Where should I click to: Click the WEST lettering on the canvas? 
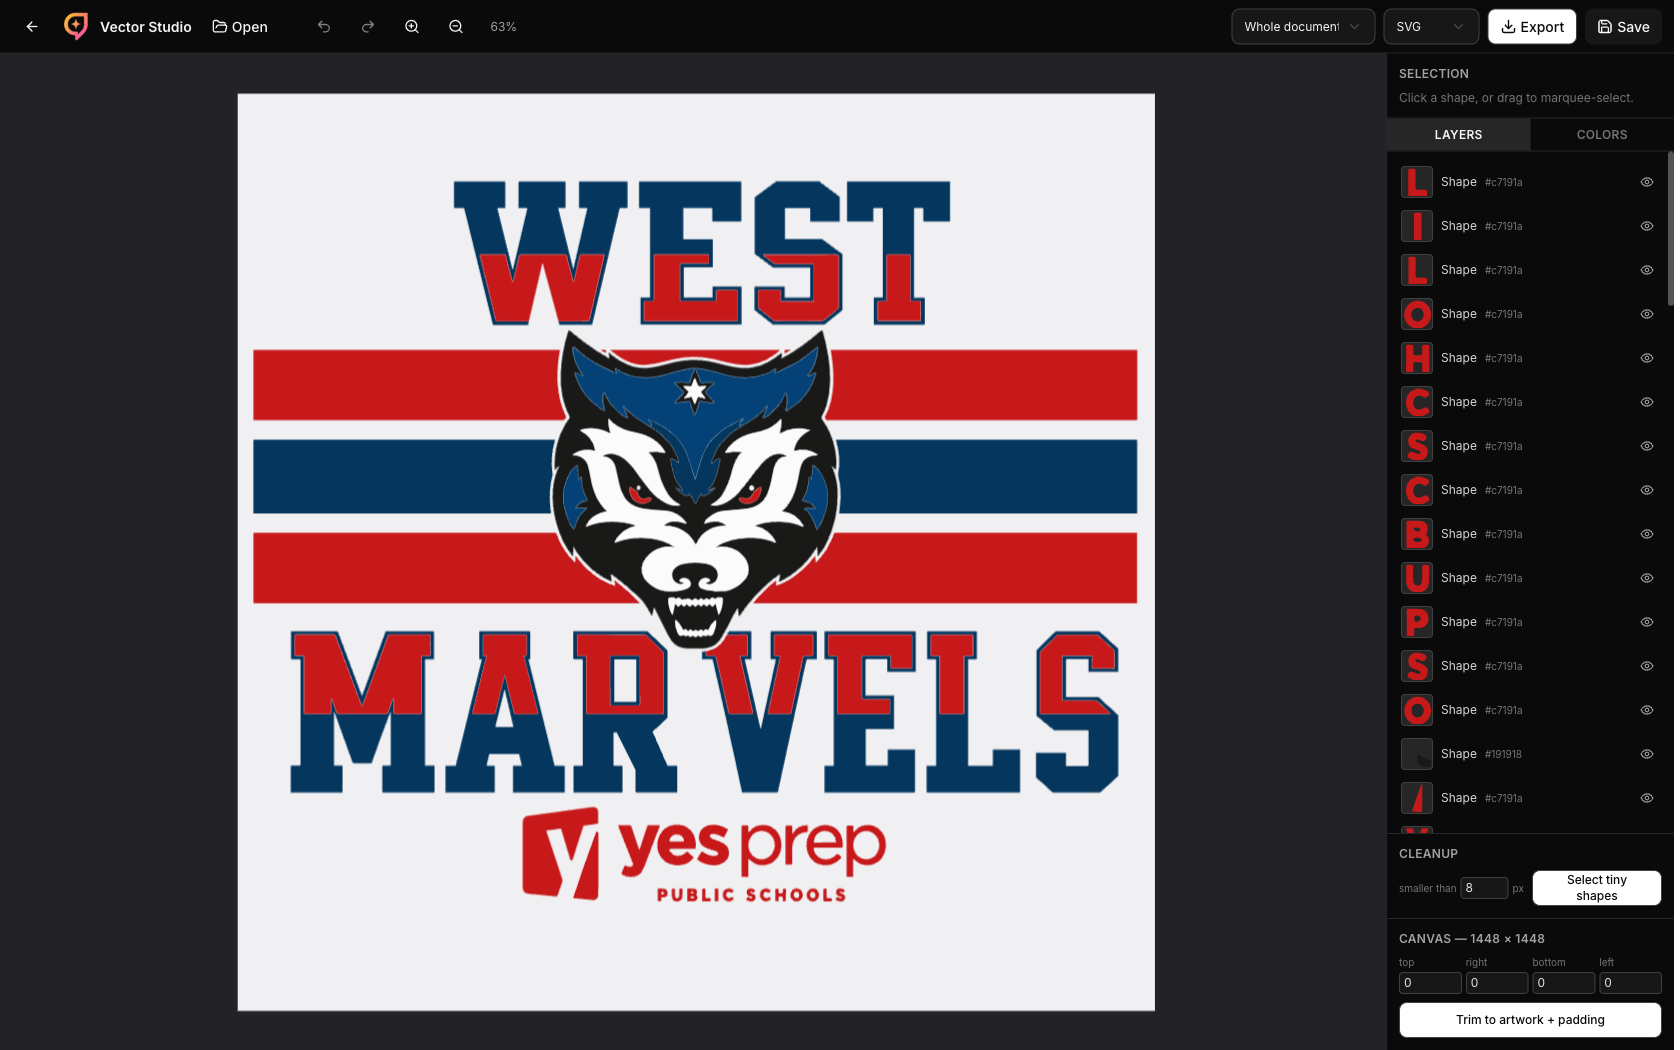[702, 253]
